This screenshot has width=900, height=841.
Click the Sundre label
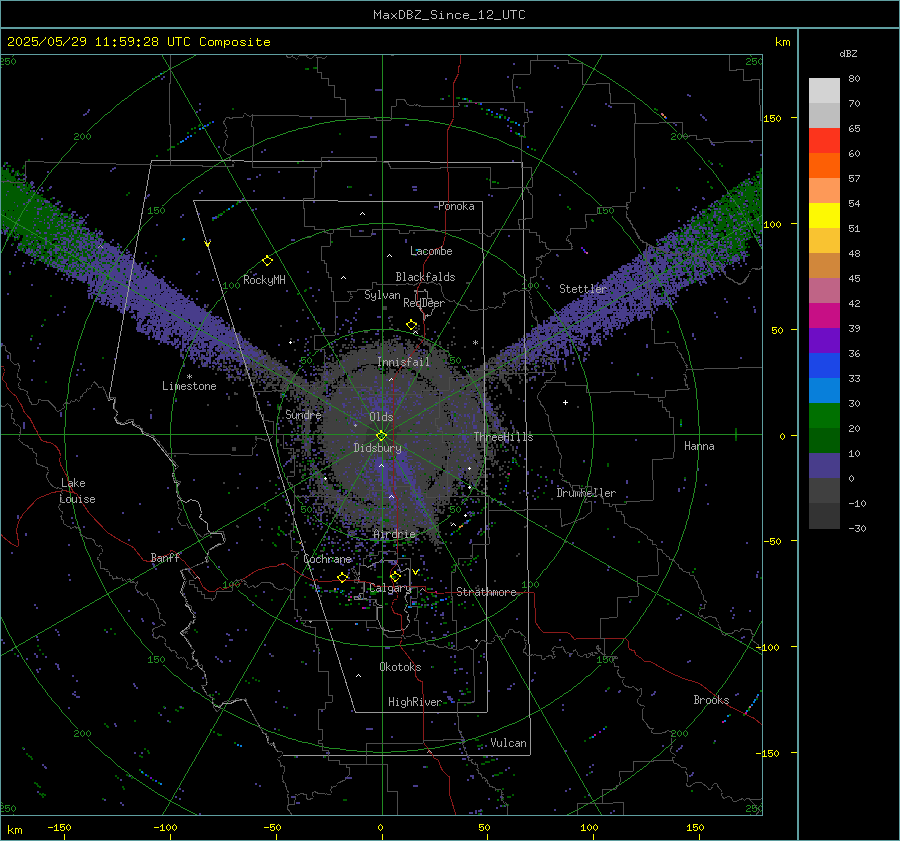303,414
